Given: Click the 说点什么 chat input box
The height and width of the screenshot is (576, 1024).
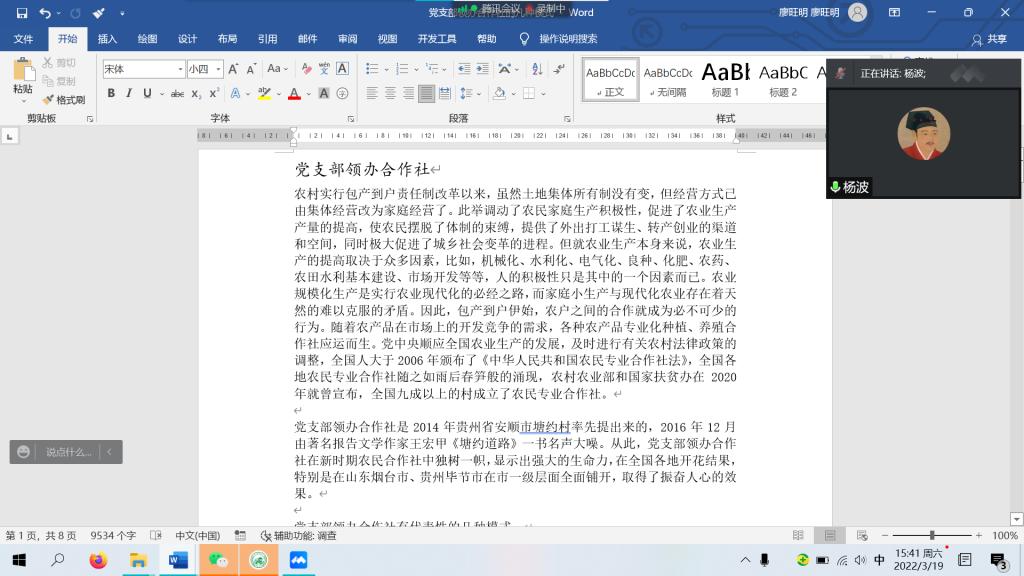Looking at the screenshot, I should (x=68, y=452).
